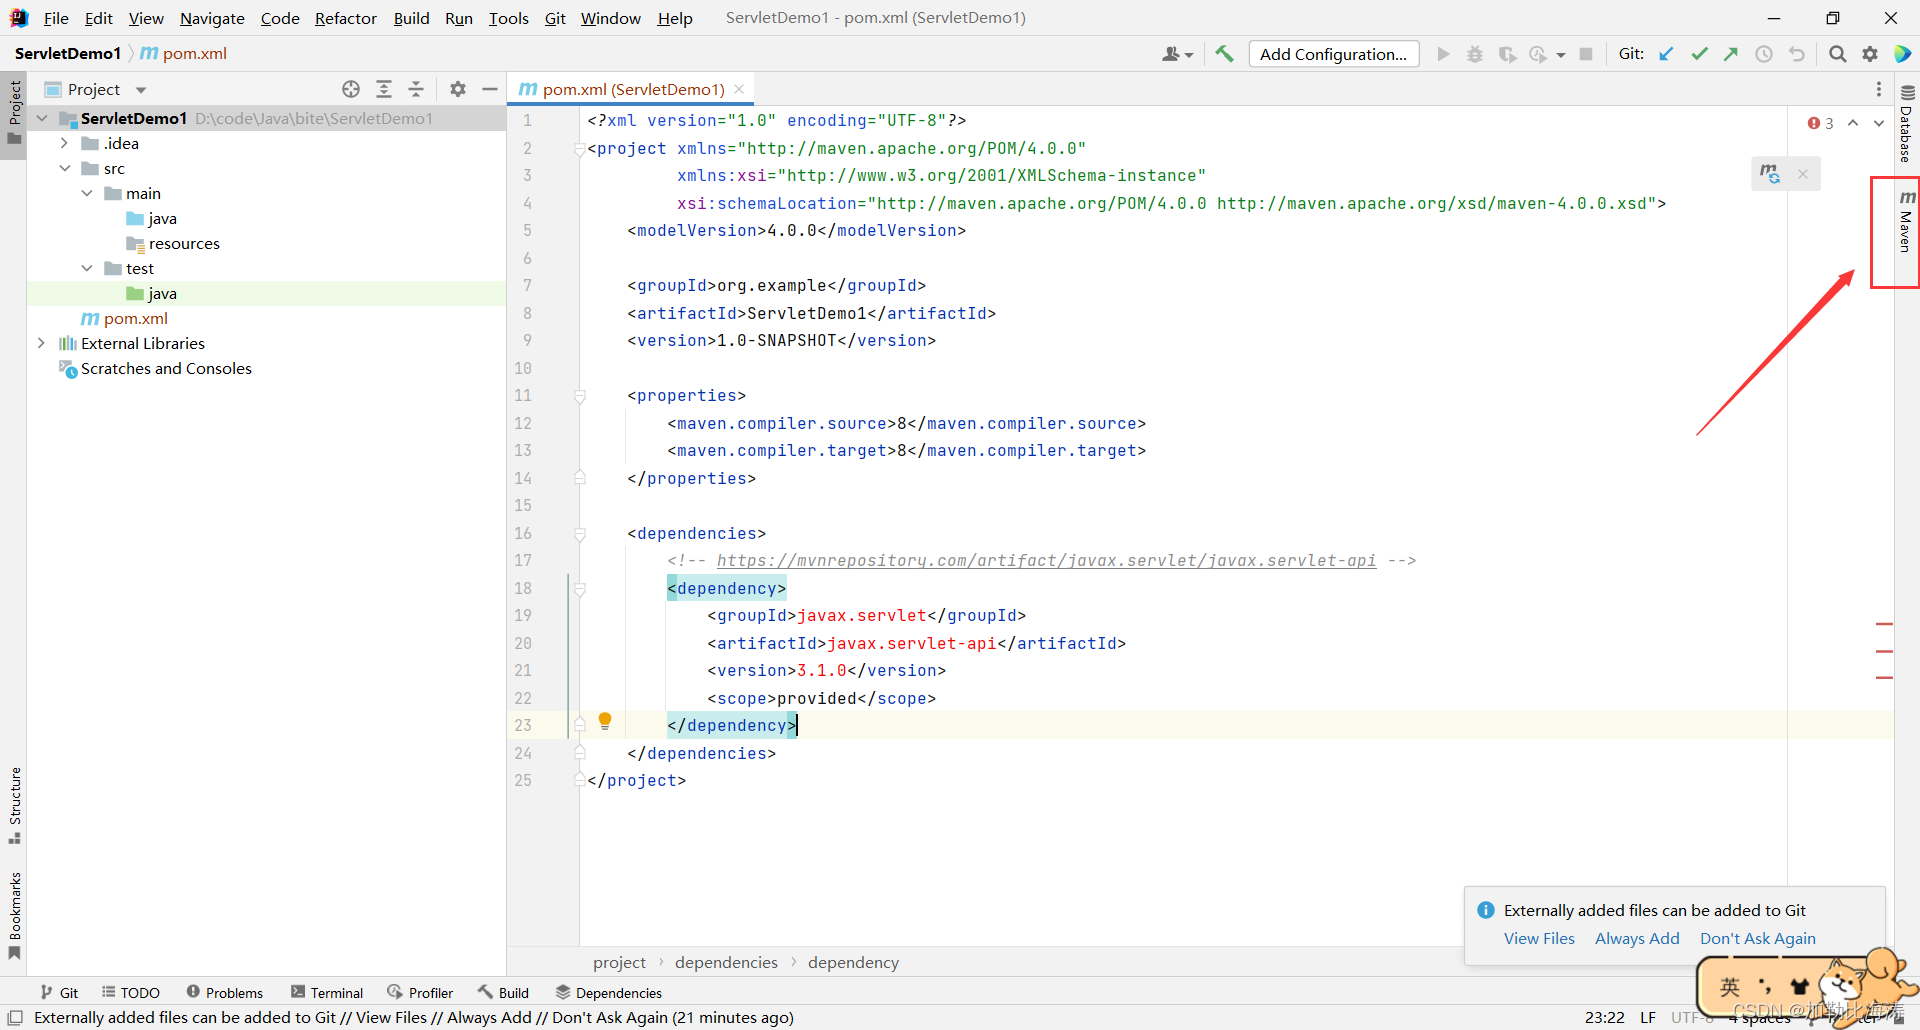Viewport: 1920px width, 1030px height.
Task: Open Run with Profiler dropdown arrow
Action: pyautogui.click(x=1561, y=55)
